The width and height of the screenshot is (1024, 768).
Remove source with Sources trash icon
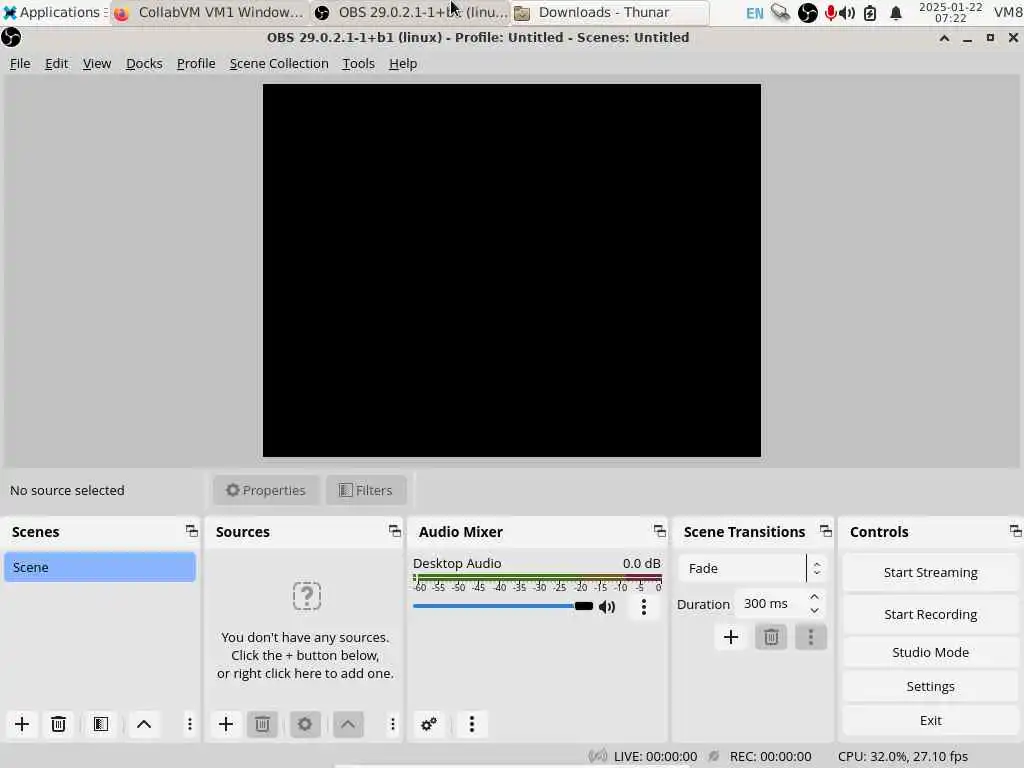[262, 724]
